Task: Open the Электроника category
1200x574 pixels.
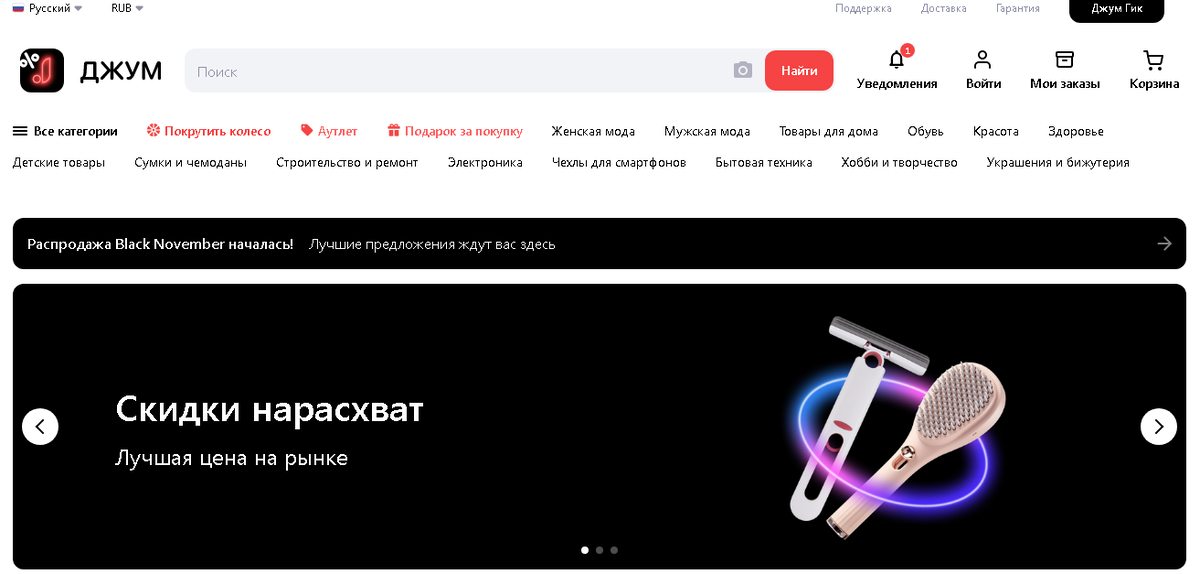Action: [485, 162]
